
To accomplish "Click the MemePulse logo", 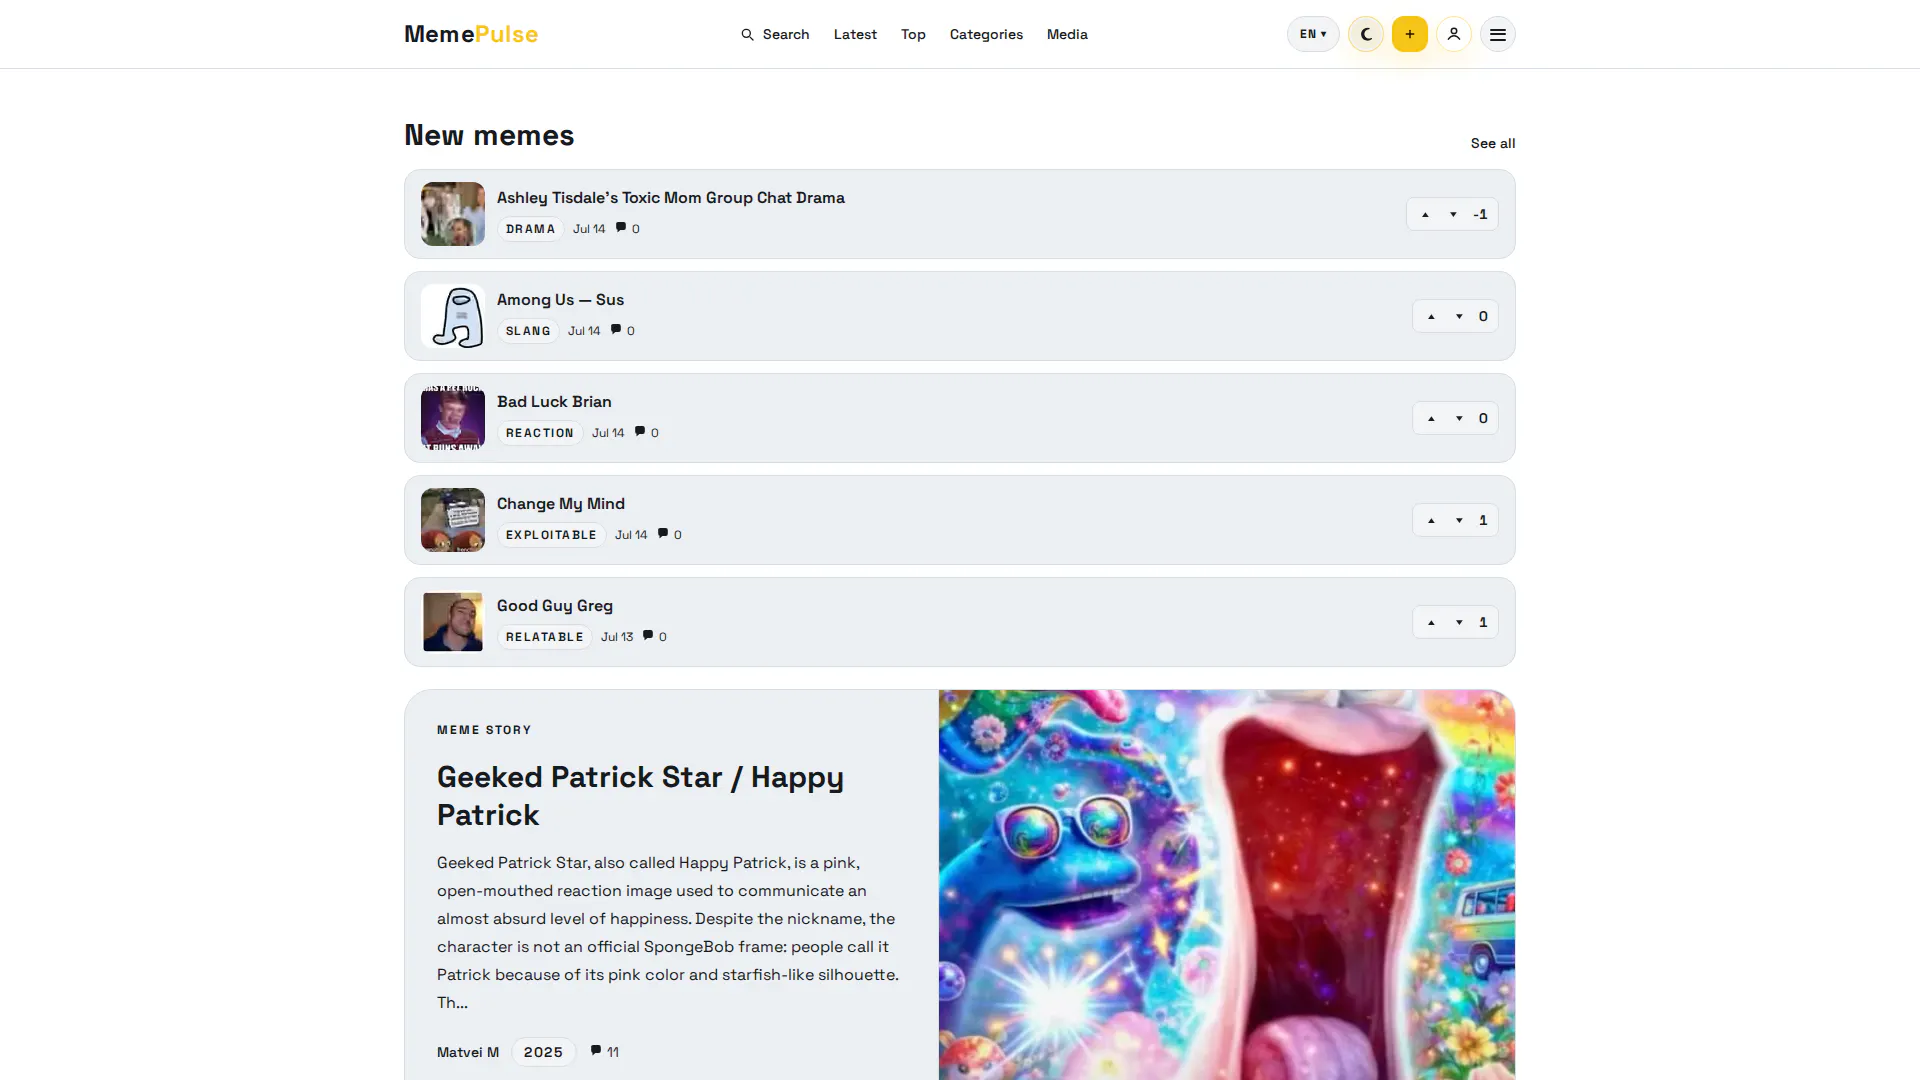I will click(x=471, y=34).
